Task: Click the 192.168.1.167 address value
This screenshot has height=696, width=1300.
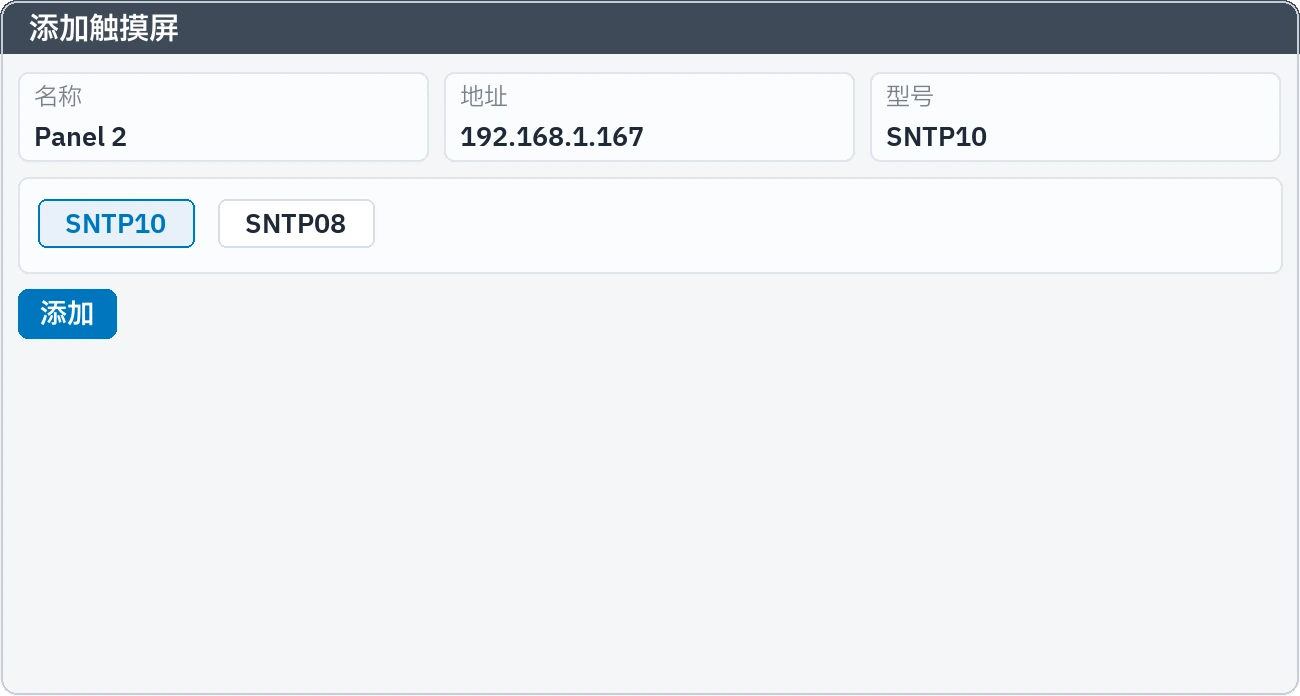Action: pos(551,137)
